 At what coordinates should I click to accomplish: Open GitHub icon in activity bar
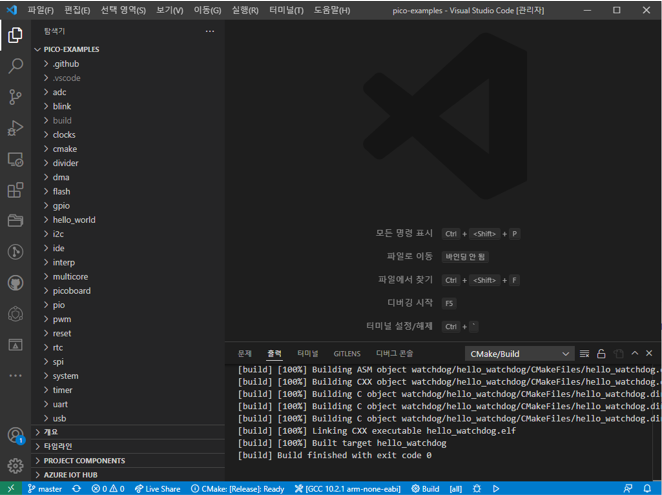[x=15, y=283]
